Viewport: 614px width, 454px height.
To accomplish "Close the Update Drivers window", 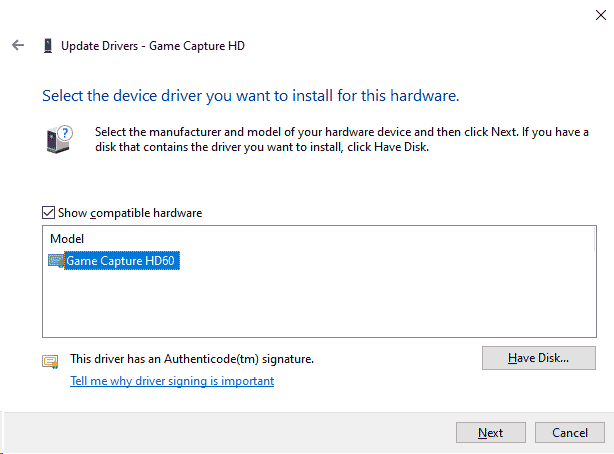I will coord(601,15).
